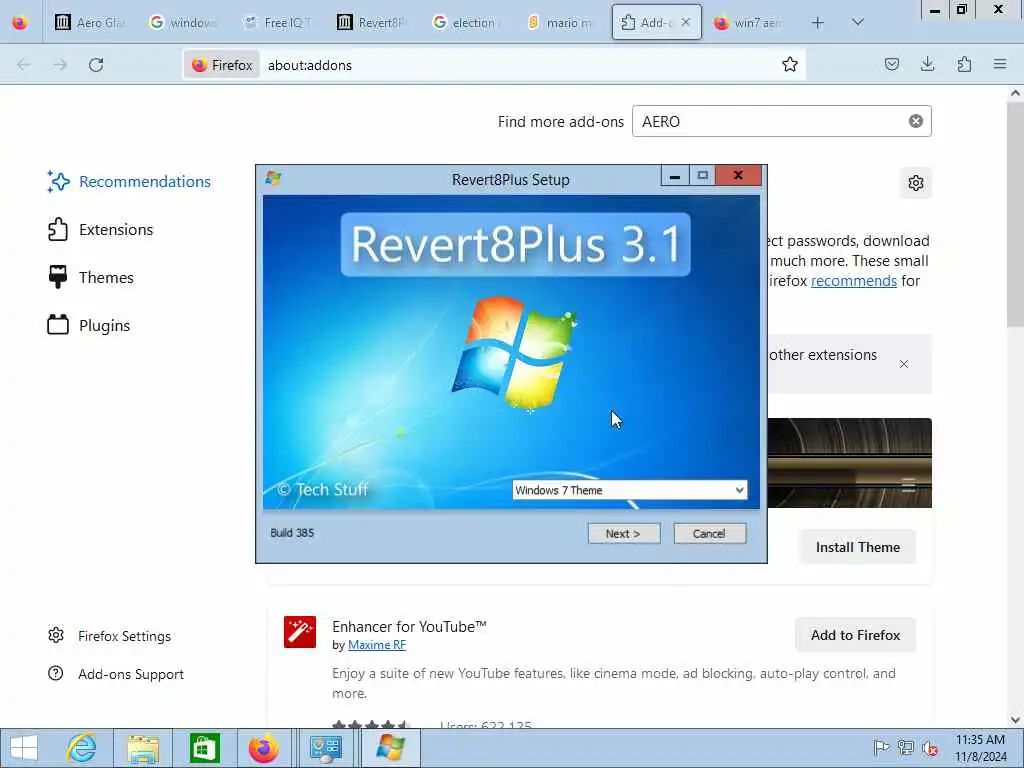Open File Explorer from taskbar
Viewport: 1024px width, 768px height.
[143, 748]
